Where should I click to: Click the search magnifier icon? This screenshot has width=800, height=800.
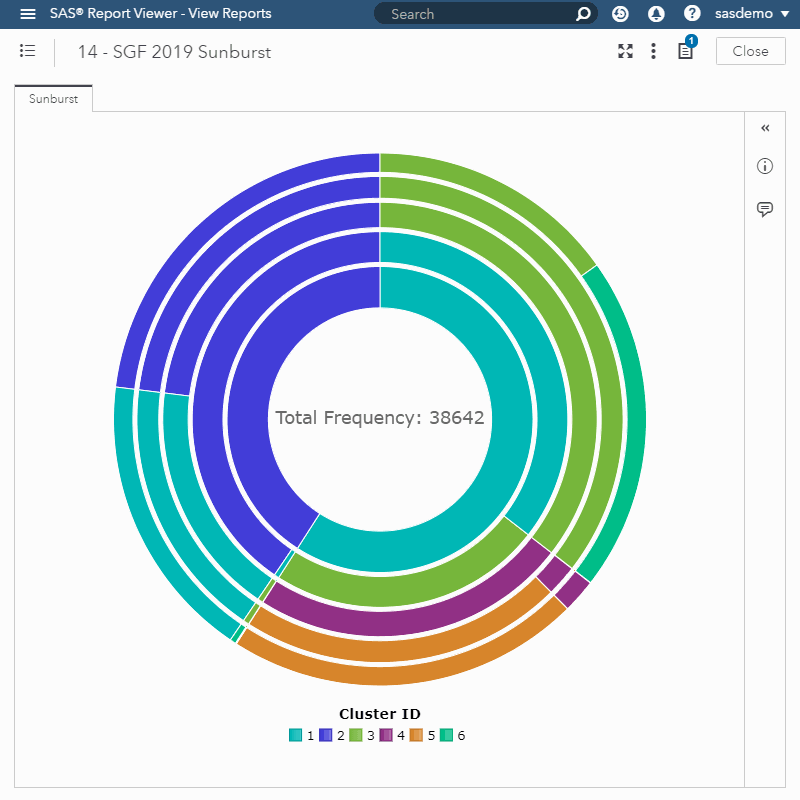(x=584, y=14)
